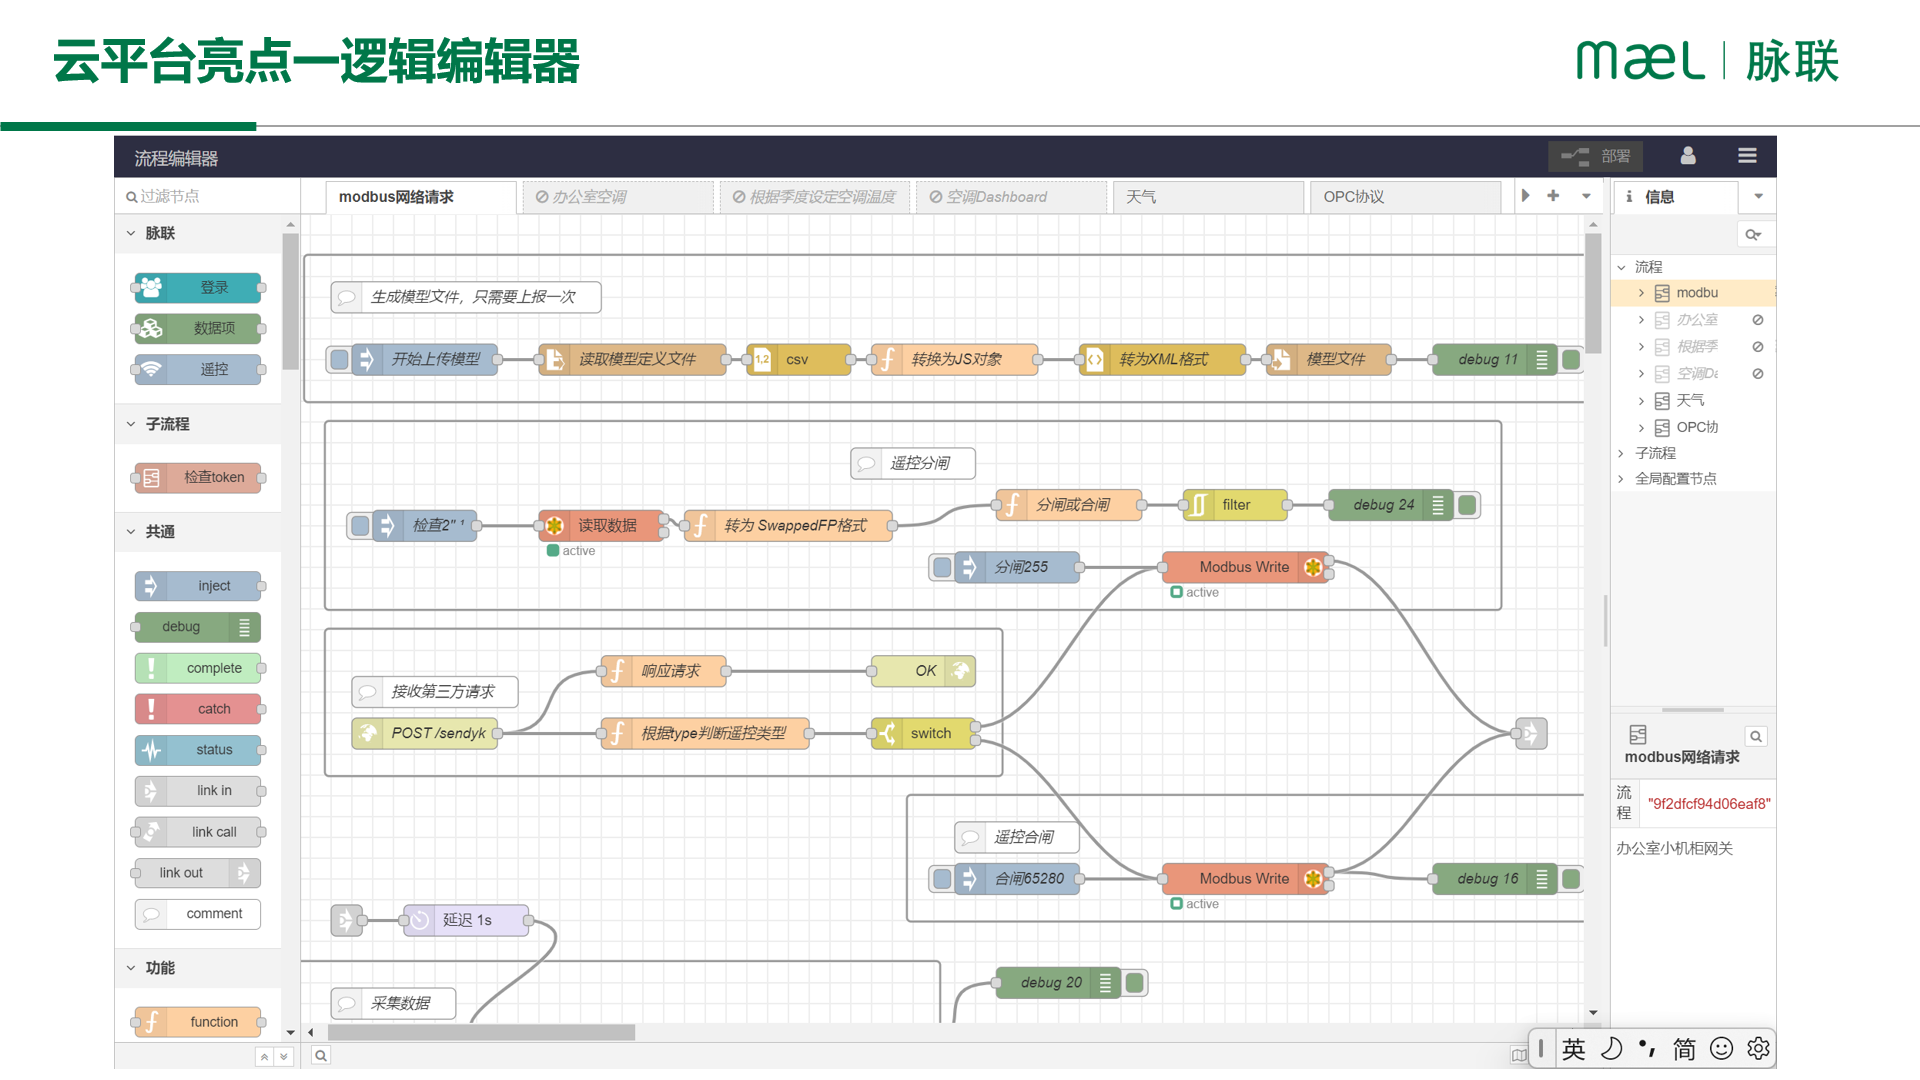Click the settings gear in input method bar

pyautogui.click(x=1758, y=1048)
